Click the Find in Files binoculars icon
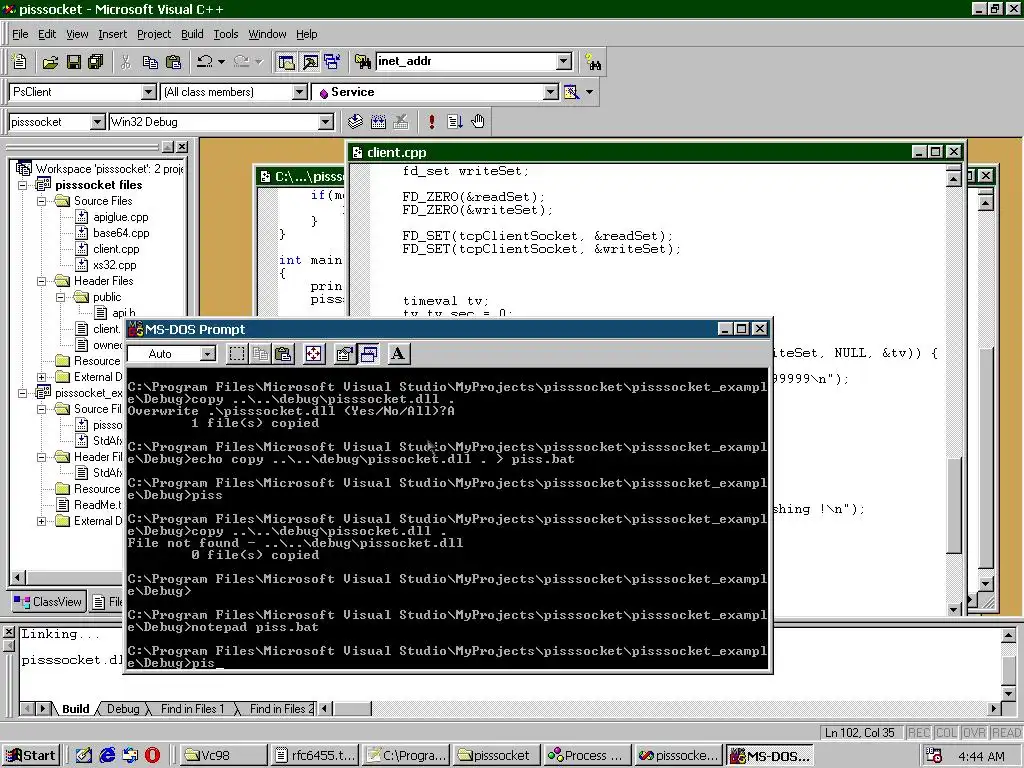 tap(362, 62)
